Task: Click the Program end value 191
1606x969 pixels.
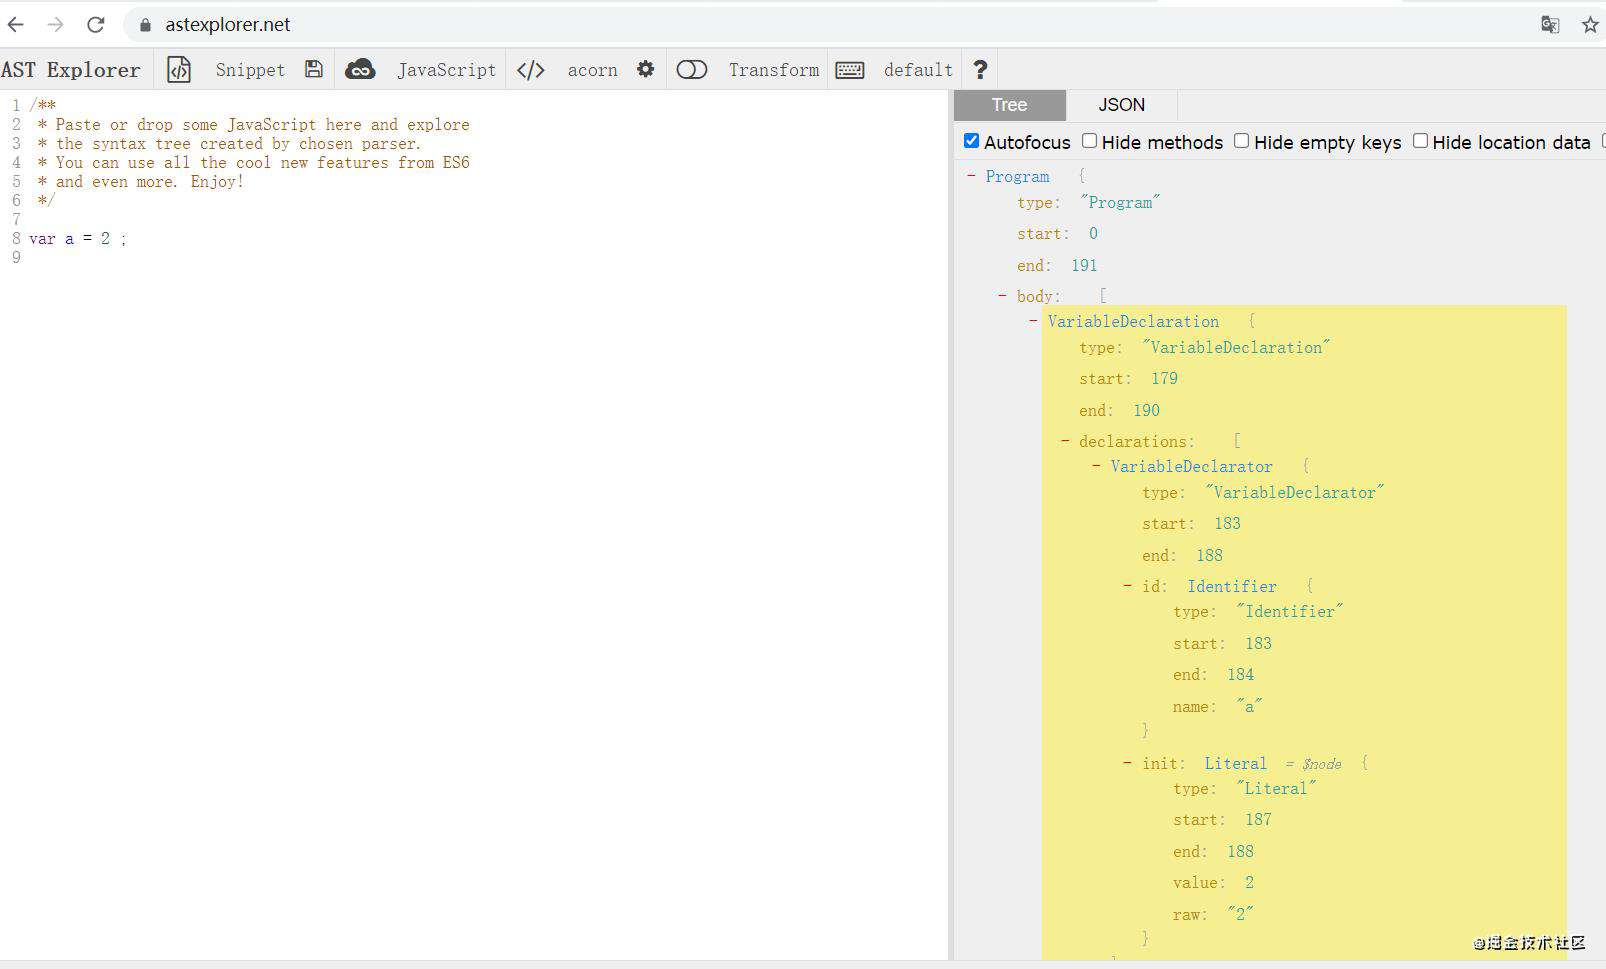Action: 1084,265
